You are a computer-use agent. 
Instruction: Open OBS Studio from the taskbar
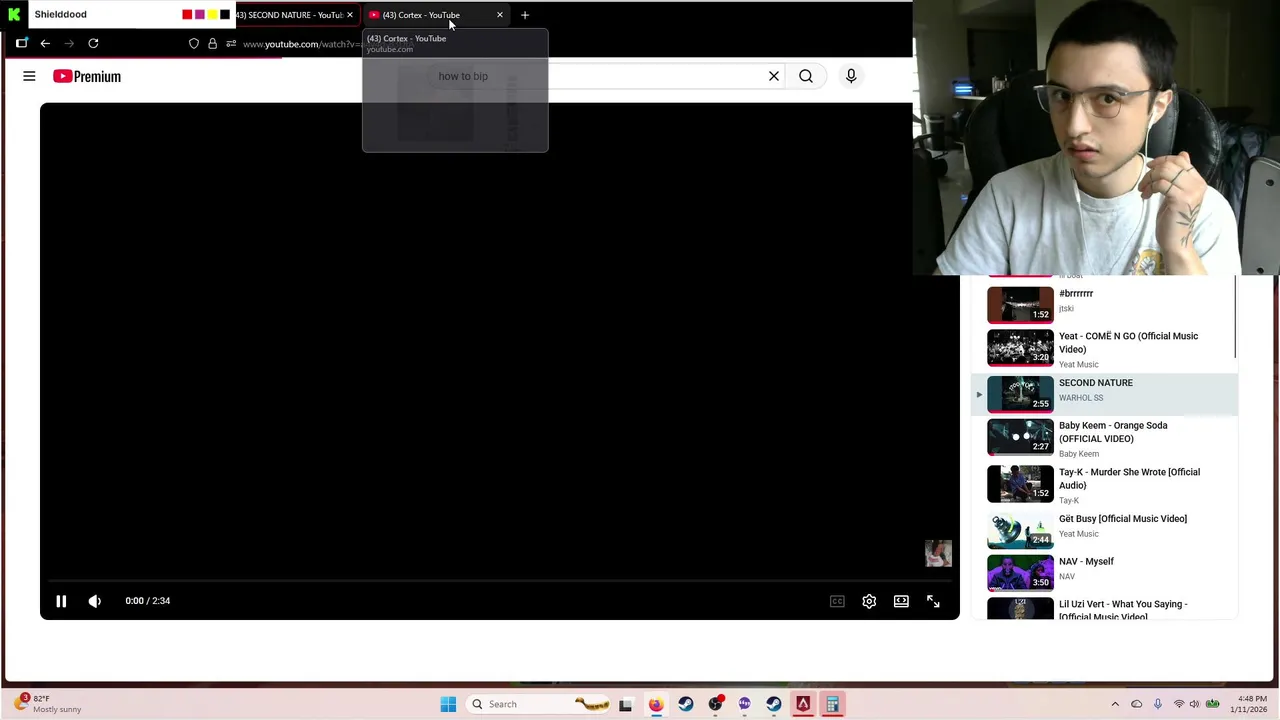pyautogui.click(x=715, y=704)
